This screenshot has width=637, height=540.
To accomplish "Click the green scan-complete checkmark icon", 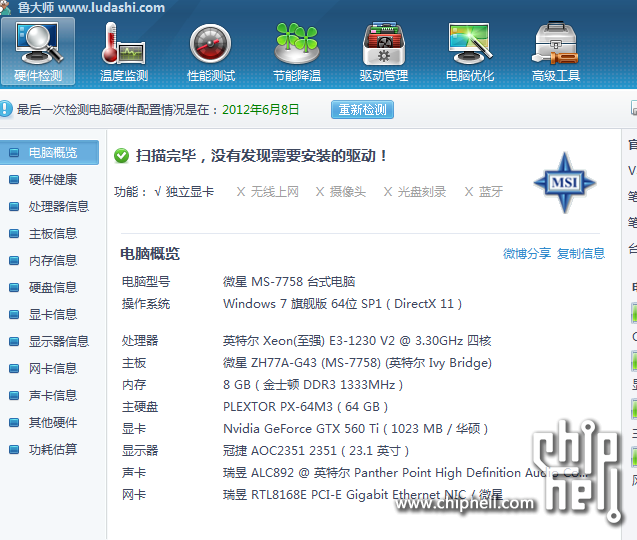I will point(121,156).
